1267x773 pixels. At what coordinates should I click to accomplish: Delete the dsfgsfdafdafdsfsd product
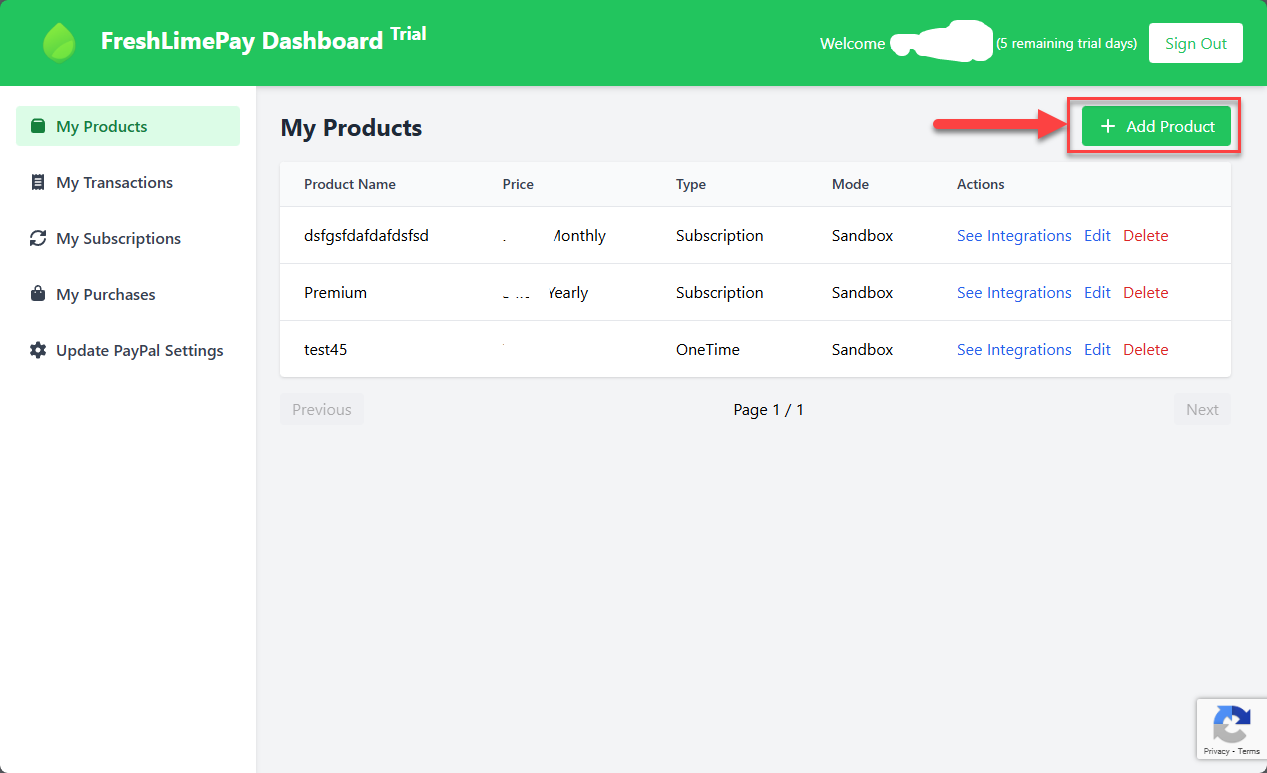pos(1145,236)
